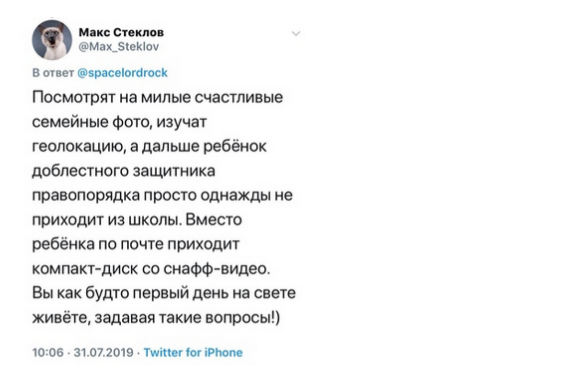Open Макс Стеклов profile name

[121, 32]
